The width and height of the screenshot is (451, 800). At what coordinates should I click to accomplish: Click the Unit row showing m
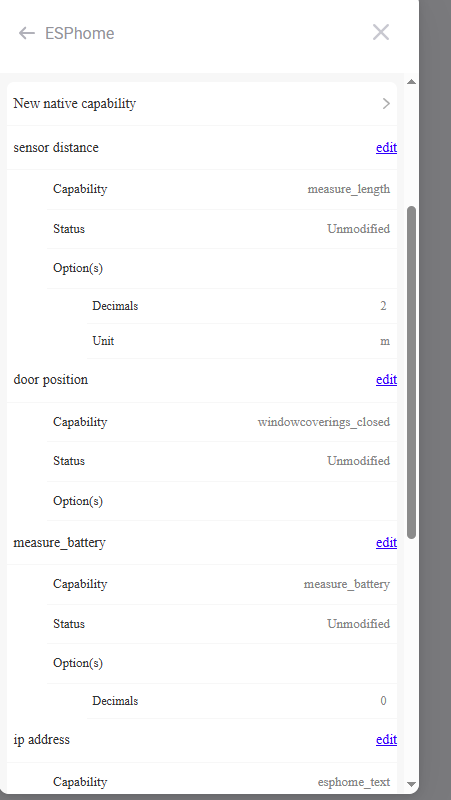coord(242,341)
